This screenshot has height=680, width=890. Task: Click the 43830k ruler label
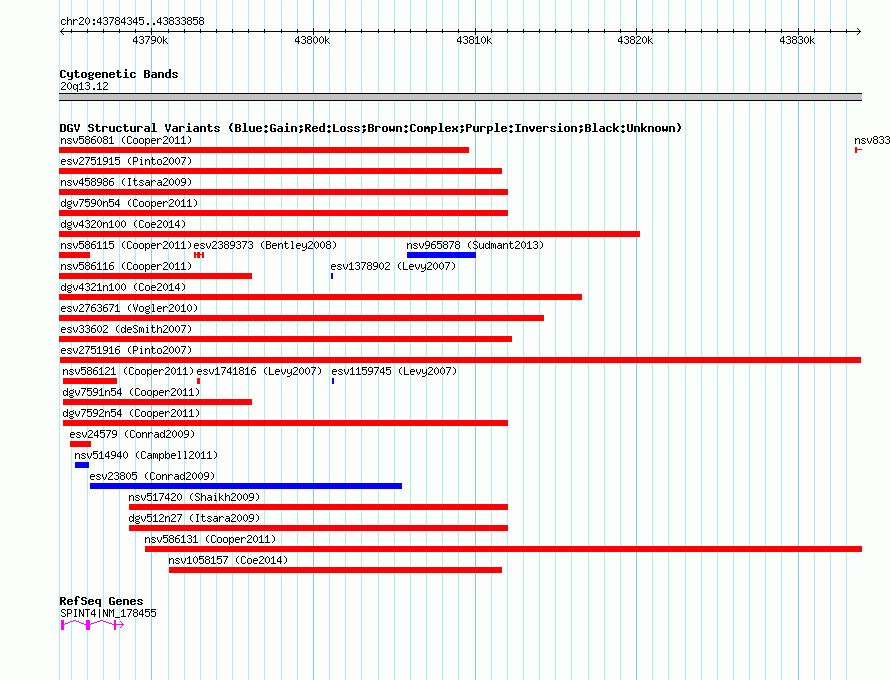tap(797, 40)
